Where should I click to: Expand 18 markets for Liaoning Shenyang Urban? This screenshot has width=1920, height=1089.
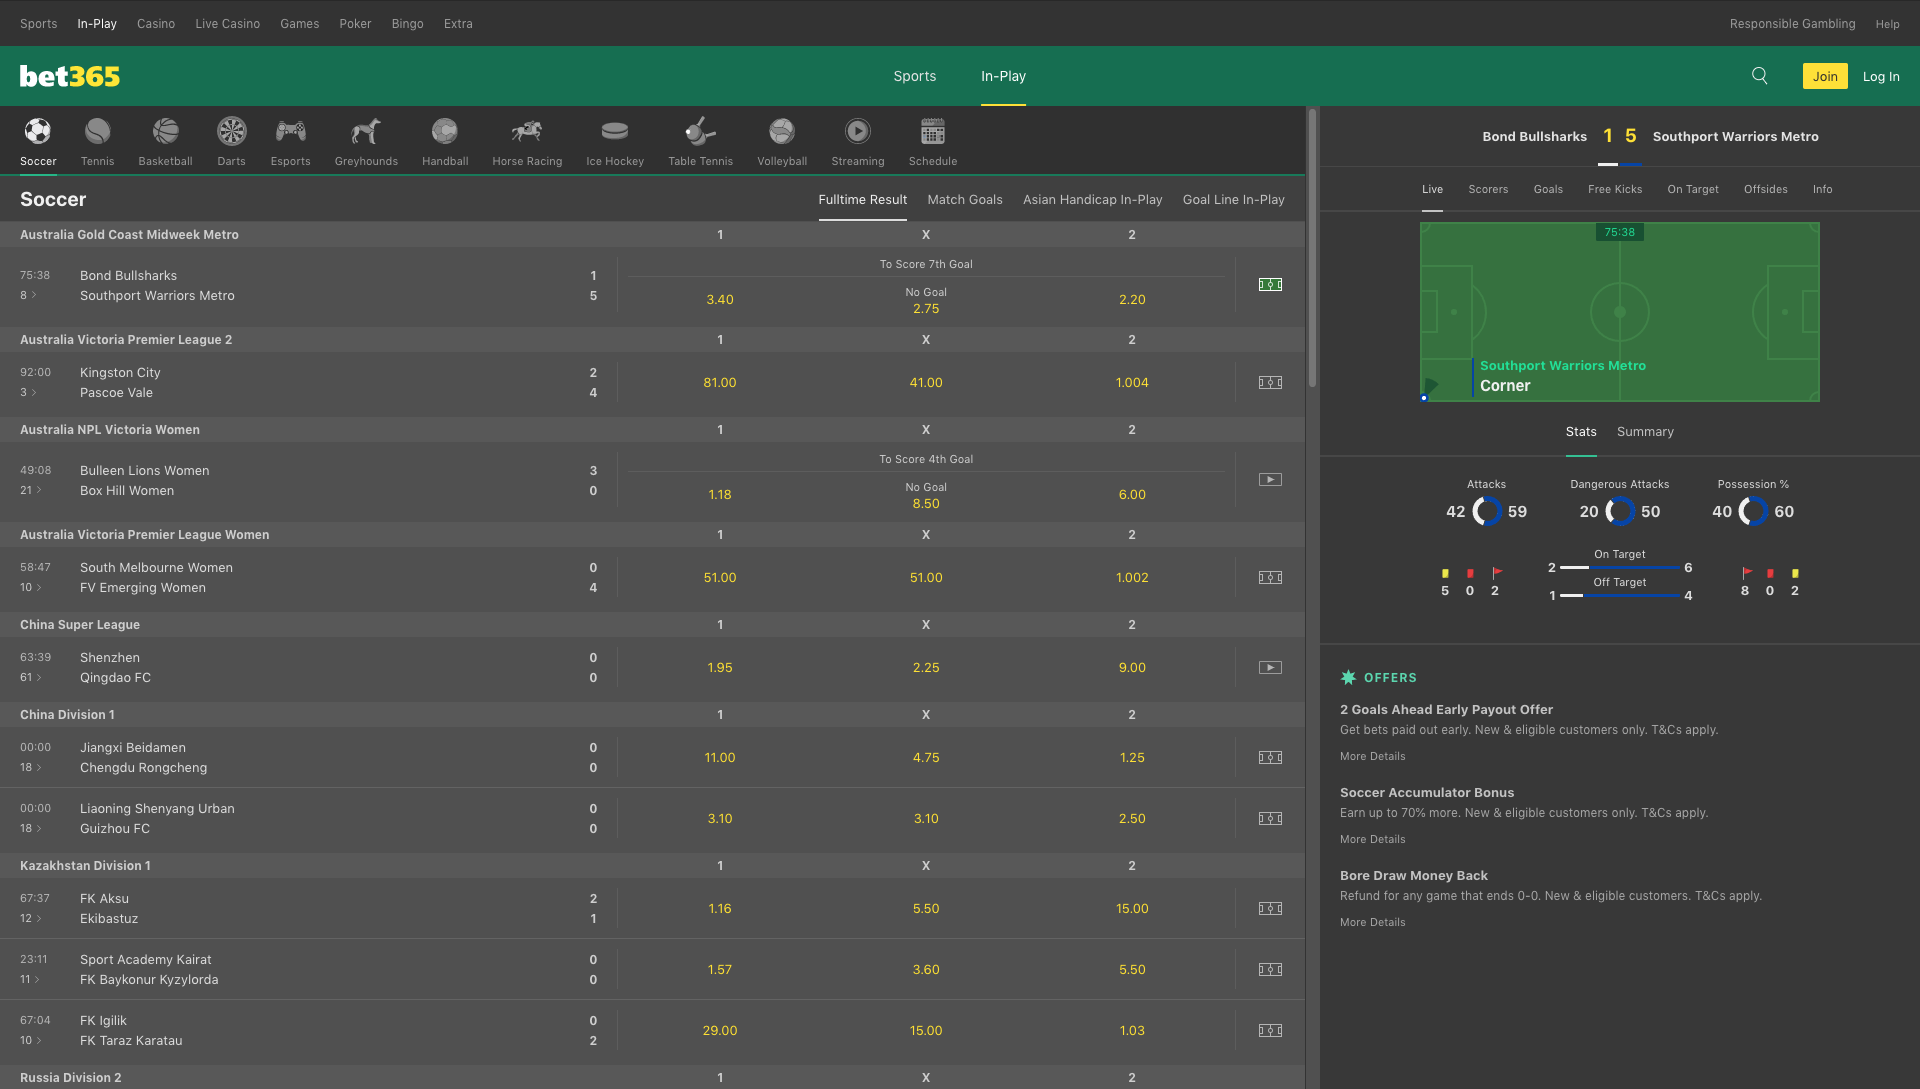(31, 828)
